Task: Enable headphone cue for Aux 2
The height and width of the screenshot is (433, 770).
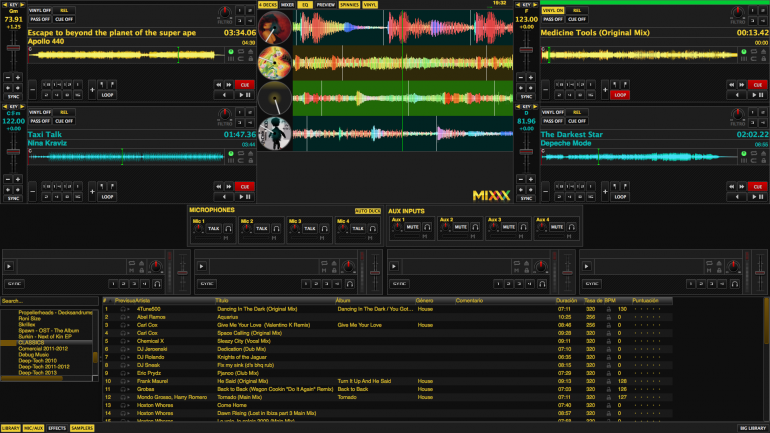Action: pos(475,227)
